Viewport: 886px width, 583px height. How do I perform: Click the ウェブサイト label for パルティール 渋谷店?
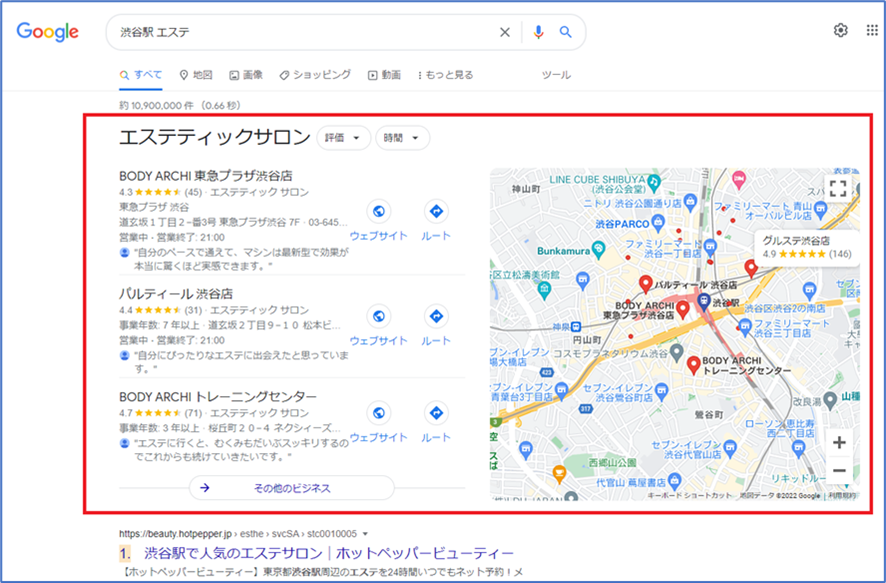click(x=379, y=341)
